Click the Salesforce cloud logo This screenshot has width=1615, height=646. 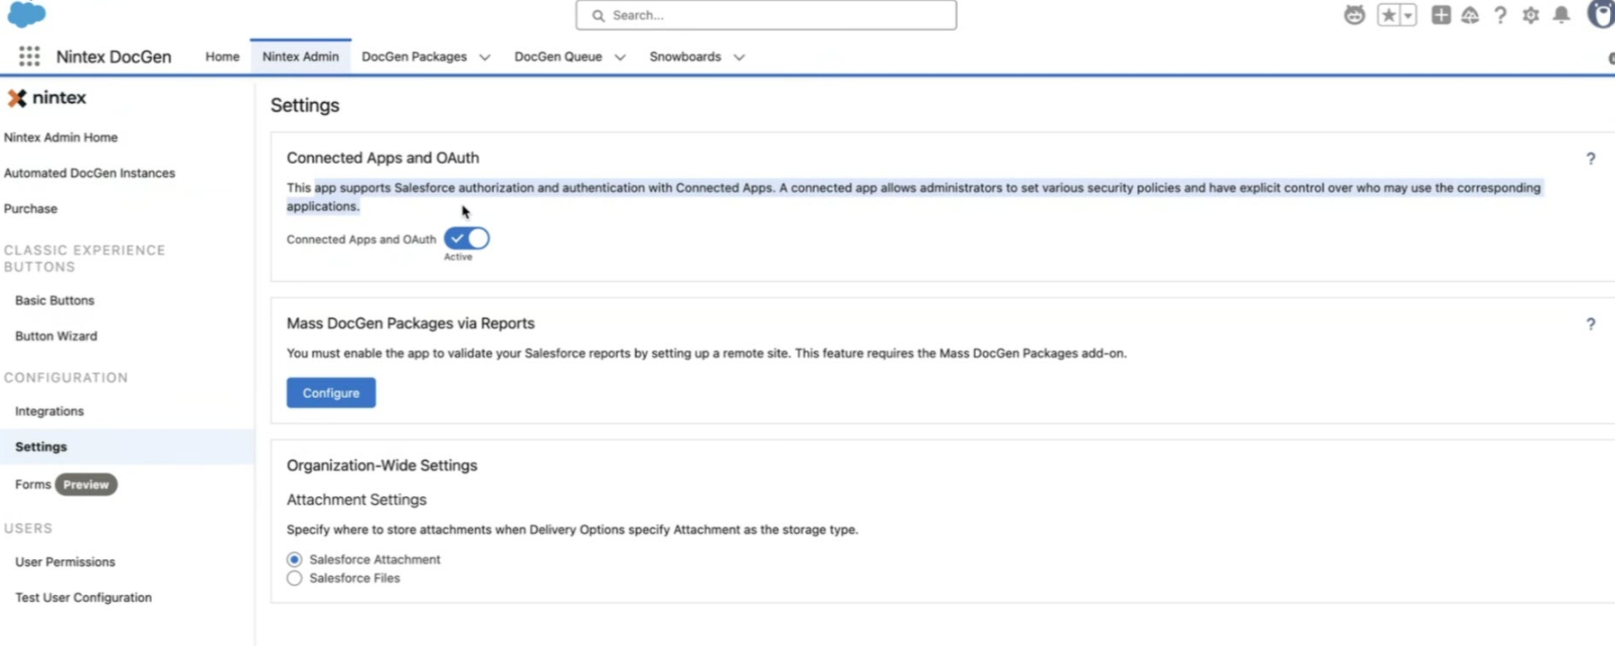tap(26, 13)
